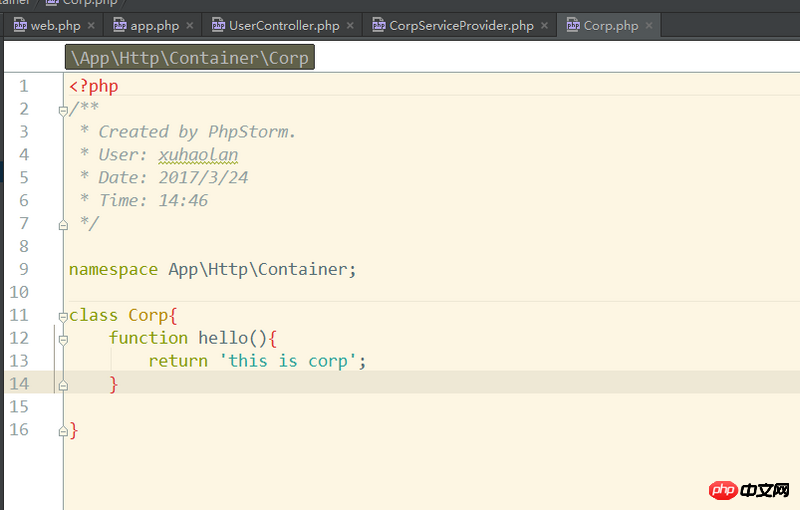800x510 pixels.
Task: Fold the hello() function at line 12
Action: [63, 339]
